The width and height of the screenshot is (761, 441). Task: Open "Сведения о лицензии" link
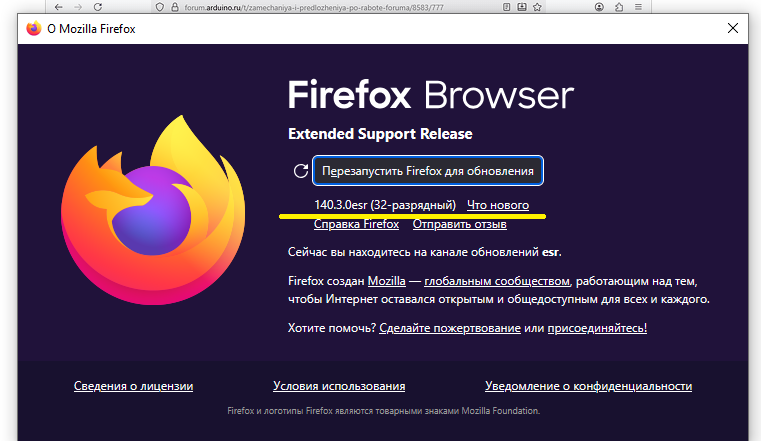point(133,386)
